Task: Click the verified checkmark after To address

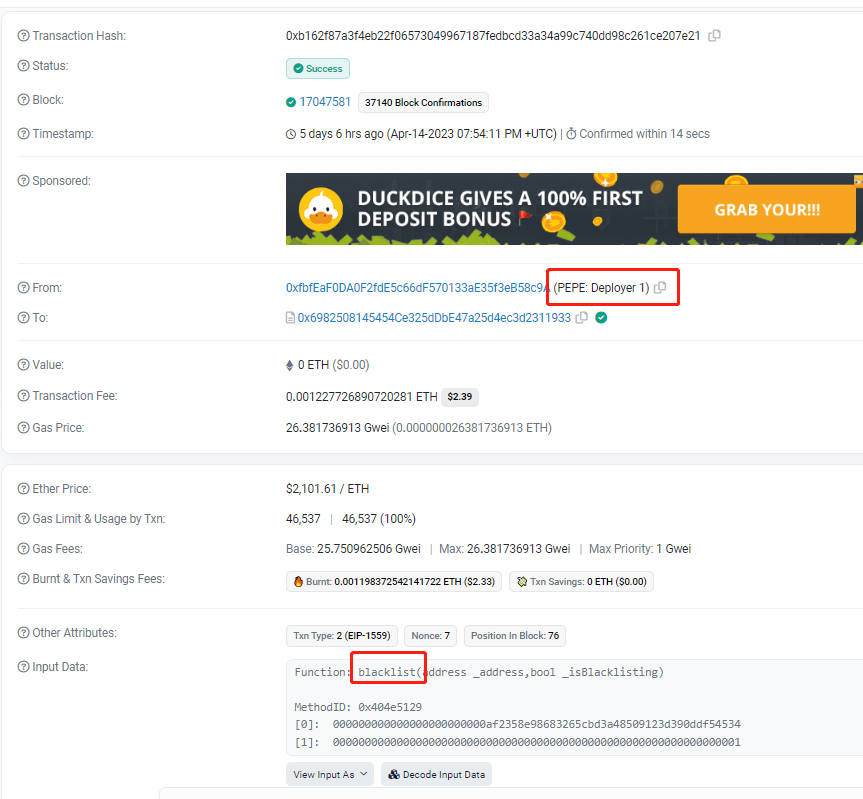Action: [x=601, y=318]
